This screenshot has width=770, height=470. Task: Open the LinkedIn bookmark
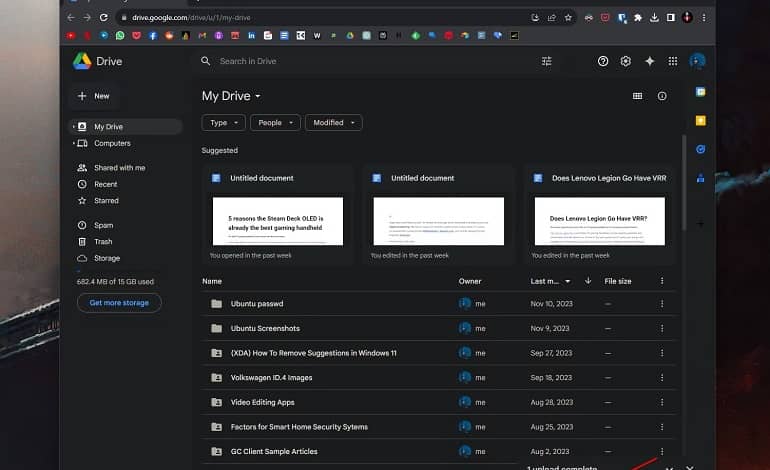coord(251,35)
